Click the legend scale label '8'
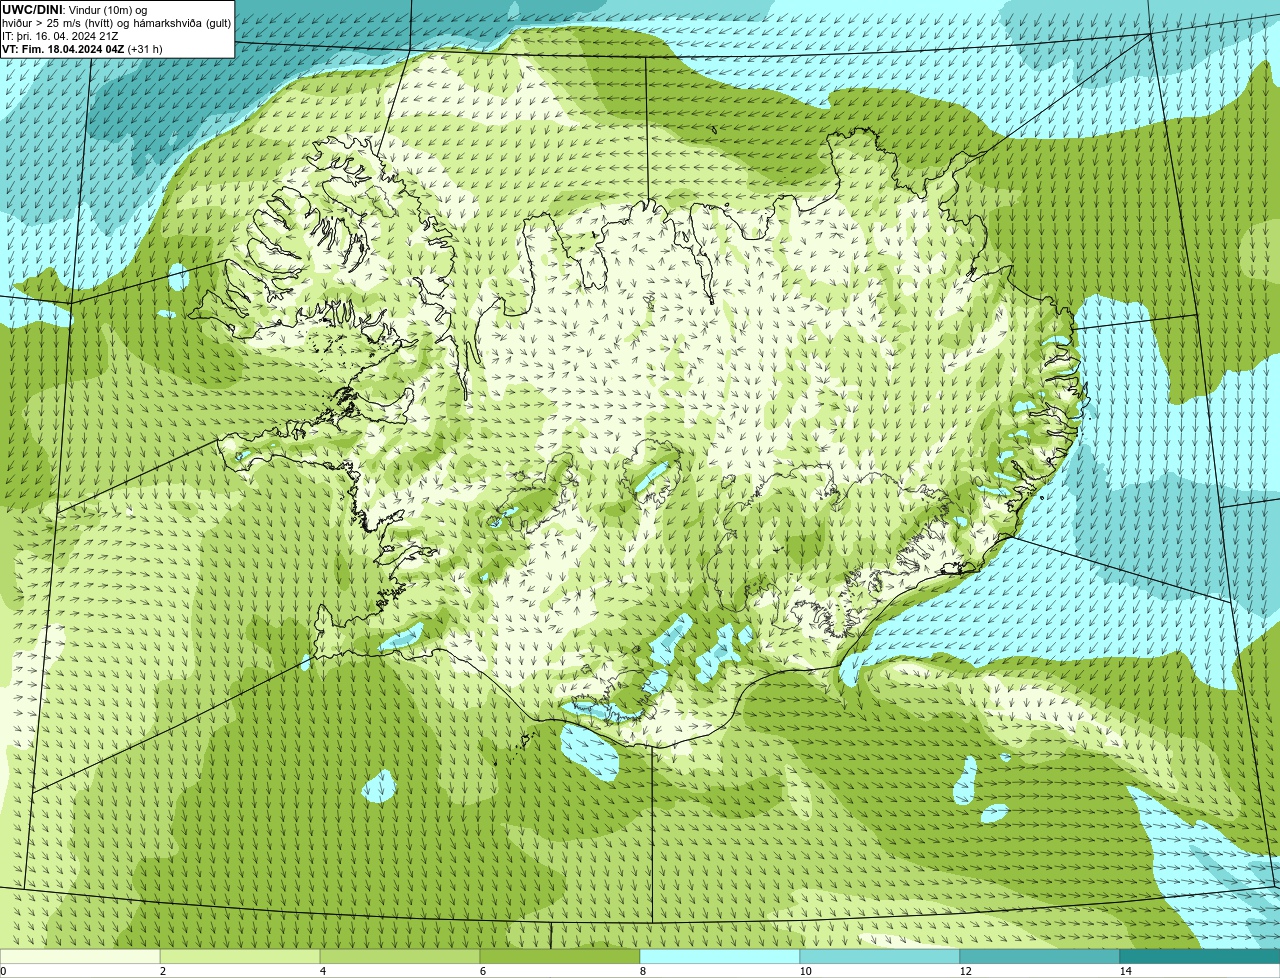Image resolution: width=1280 pixels, height=978 pixels. [643, 971]
